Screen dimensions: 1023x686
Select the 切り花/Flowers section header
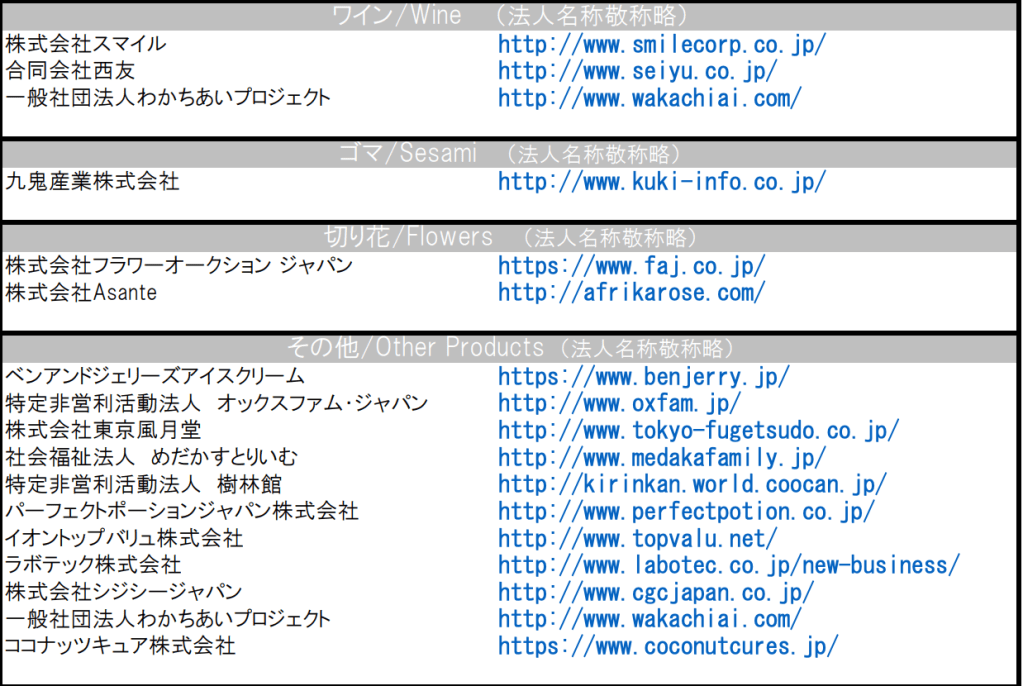point(511,237)
